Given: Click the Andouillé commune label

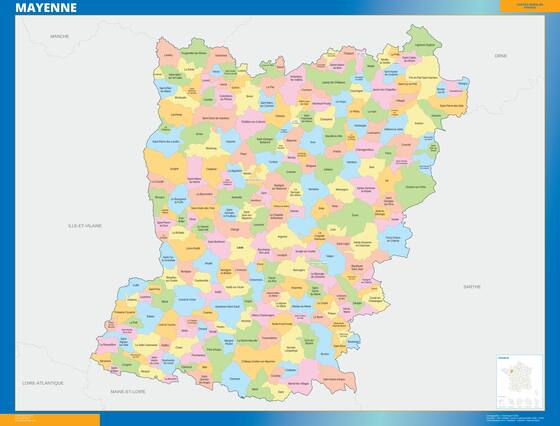Looking at the screenshot, I should coord(237,197).
